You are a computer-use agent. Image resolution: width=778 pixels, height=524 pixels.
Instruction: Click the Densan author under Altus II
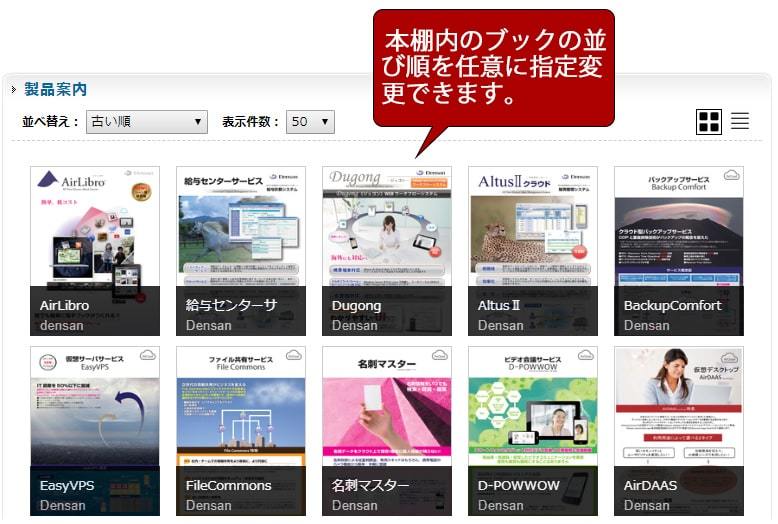[x=500, y=326]
